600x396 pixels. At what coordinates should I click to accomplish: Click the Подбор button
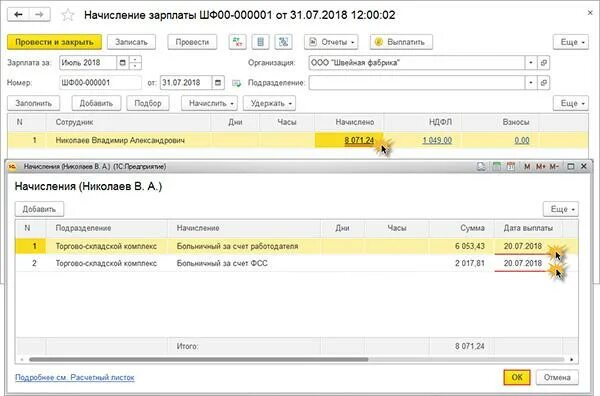(x=148, y=103)
